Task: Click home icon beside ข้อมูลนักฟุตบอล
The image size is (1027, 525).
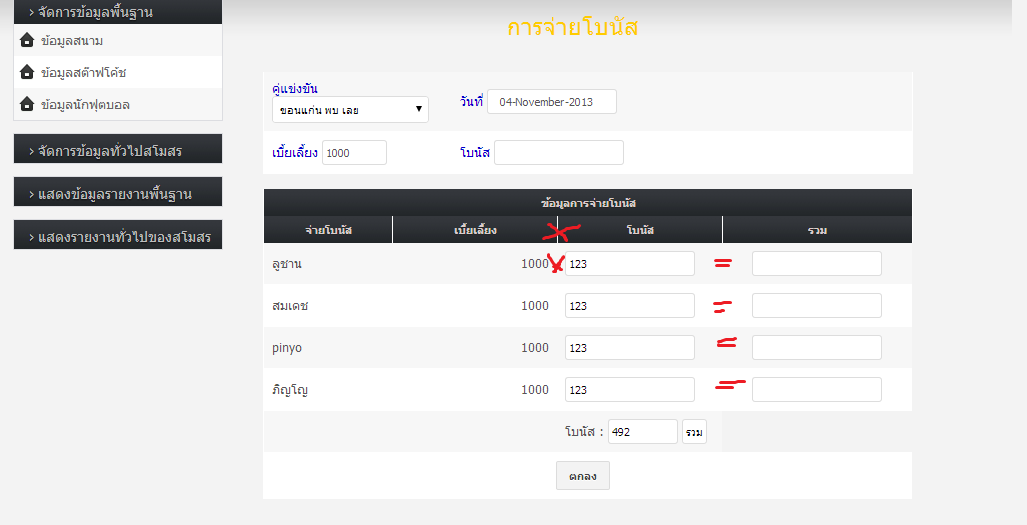Action: click(27, 104)
